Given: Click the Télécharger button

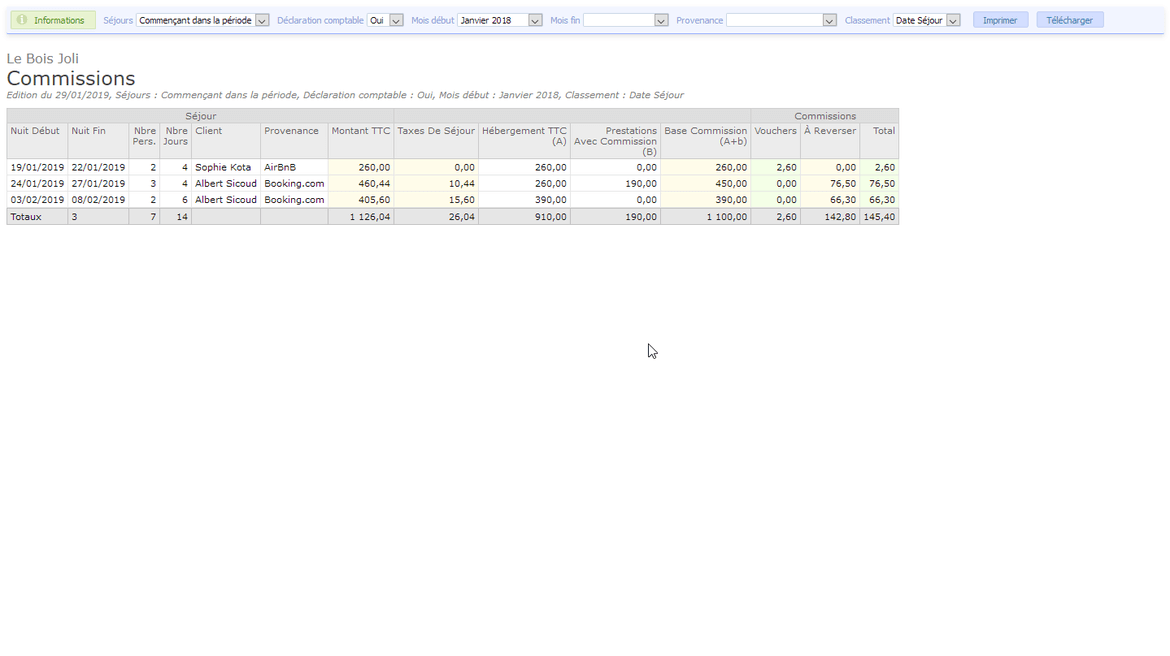Looking at the screenshot, I should [1069, 20].
